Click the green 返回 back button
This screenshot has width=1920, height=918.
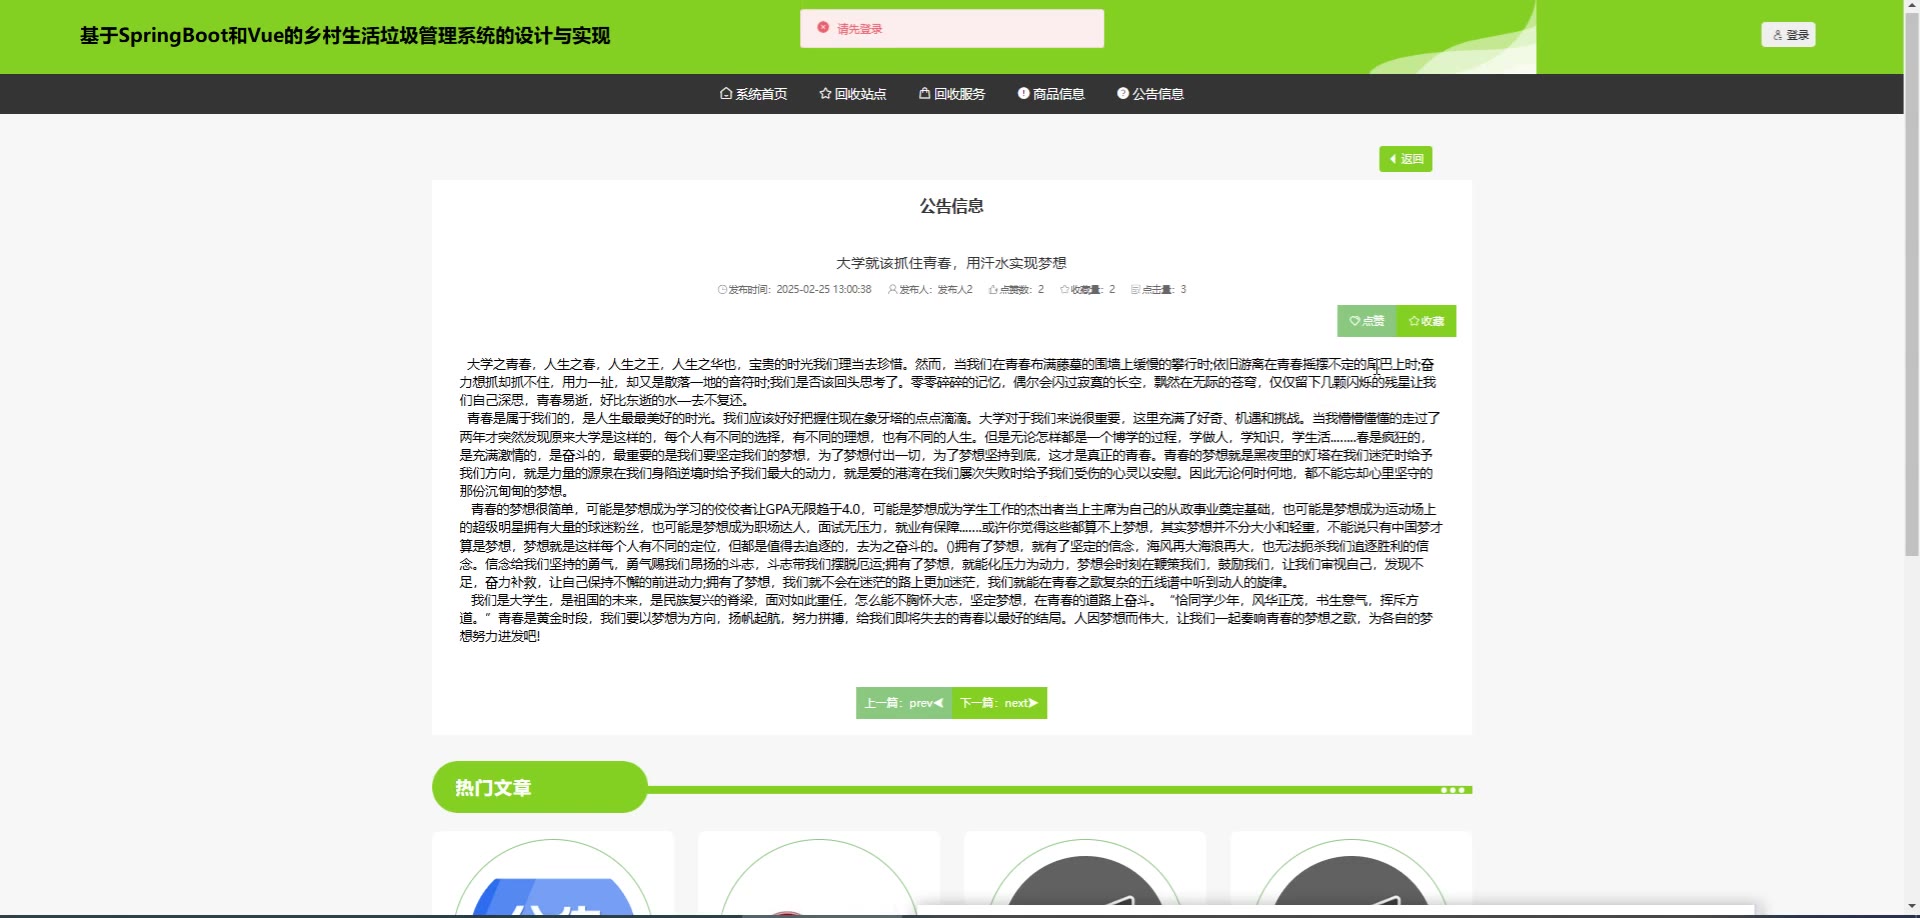click(x=1405, y=159)
